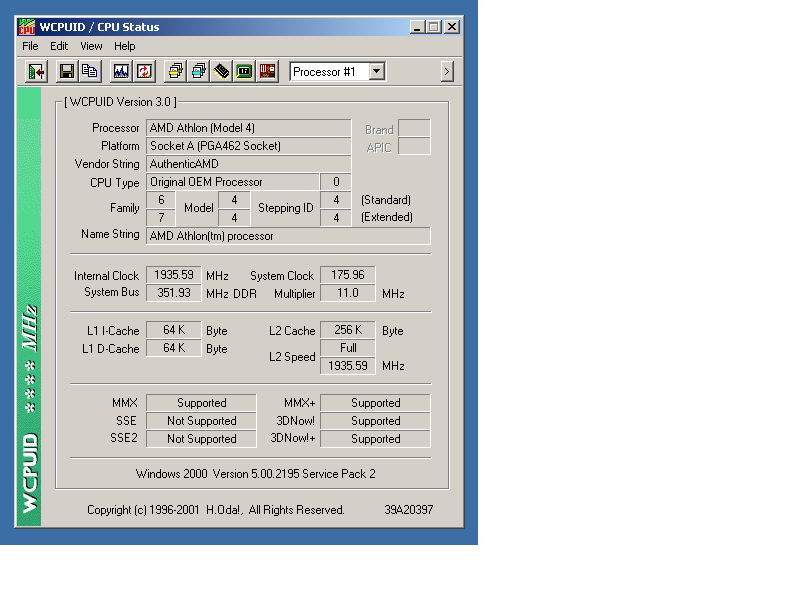Click the Save floppy disk icon

pyautogui.click(x=66, y=71)
